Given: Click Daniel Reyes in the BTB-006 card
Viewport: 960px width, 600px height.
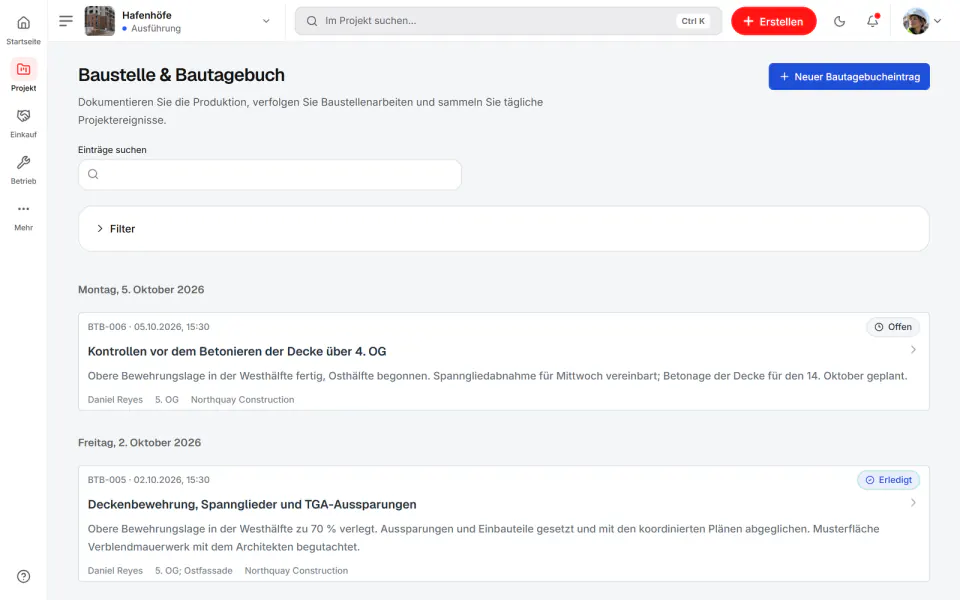Looking at the screenshot, I should coord(115,400).
